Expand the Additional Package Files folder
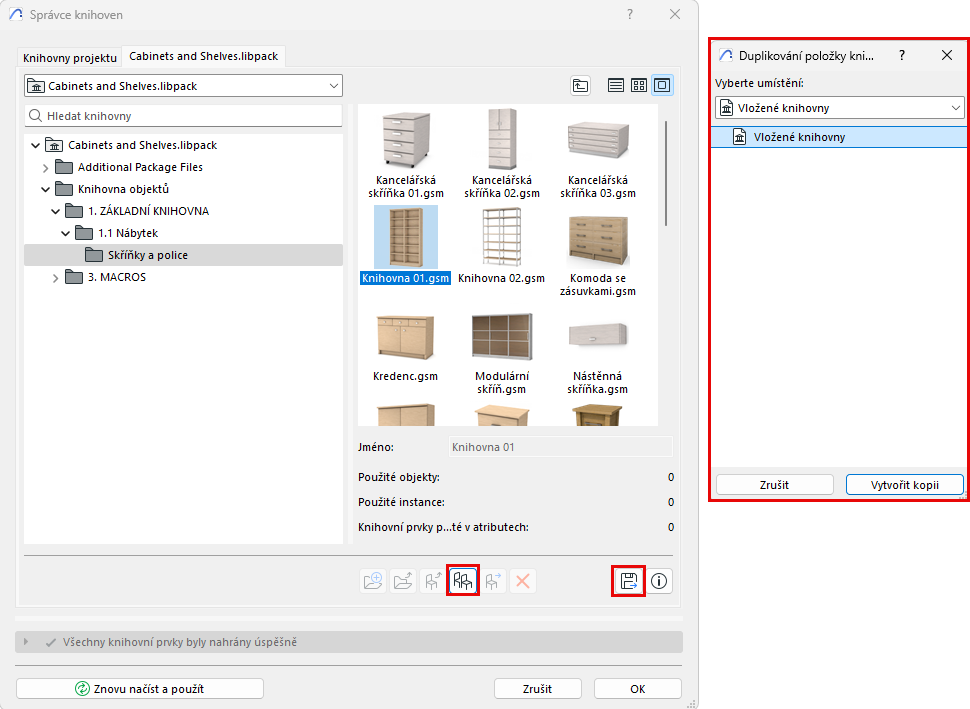This screenshot has width=970, height=709. click(x=45, y=168)
